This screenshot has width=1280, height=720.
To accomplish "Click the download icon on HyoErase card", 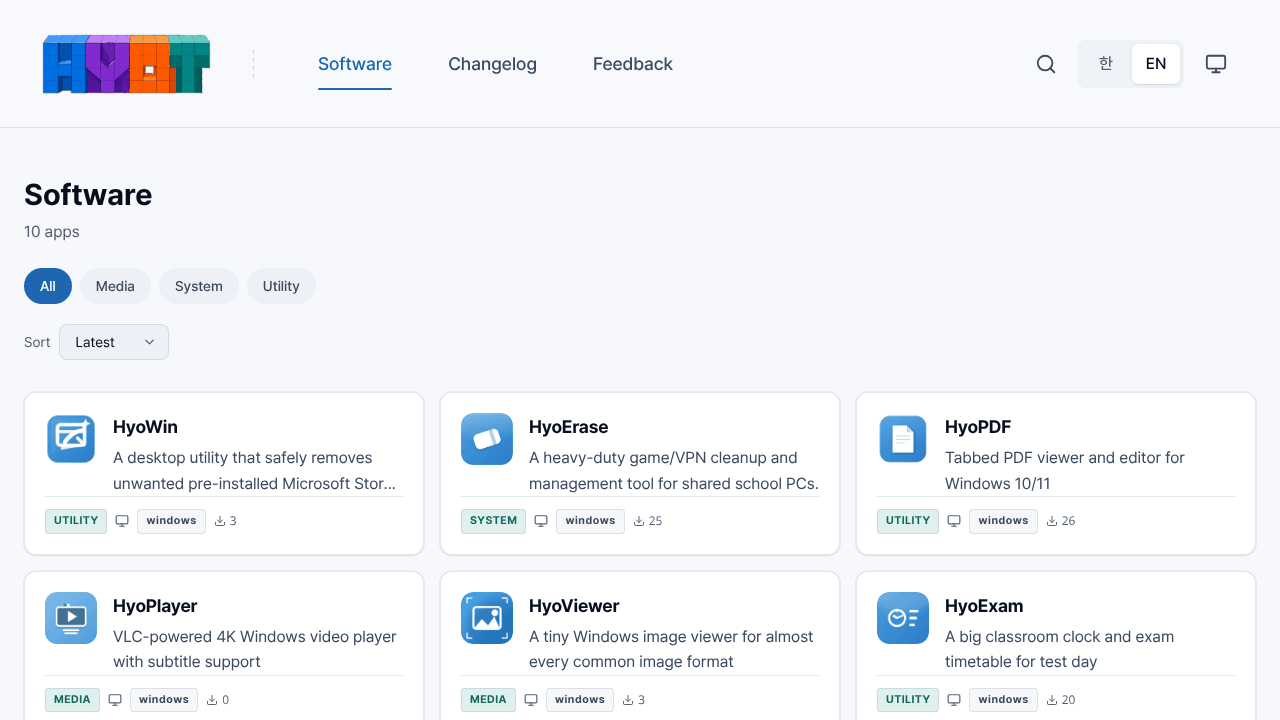I will [639, 521].
